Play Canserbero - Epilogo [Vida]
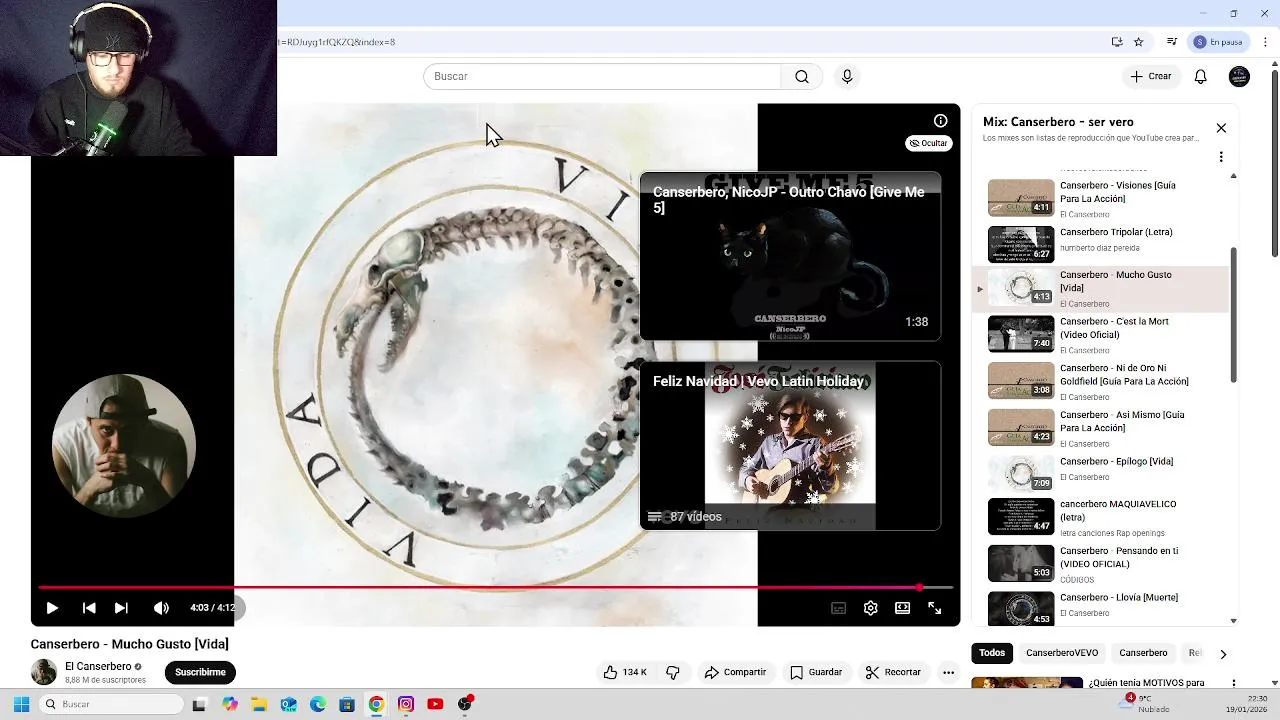The height and width of the screenshot is (720, 1280). coord(1101,473)
